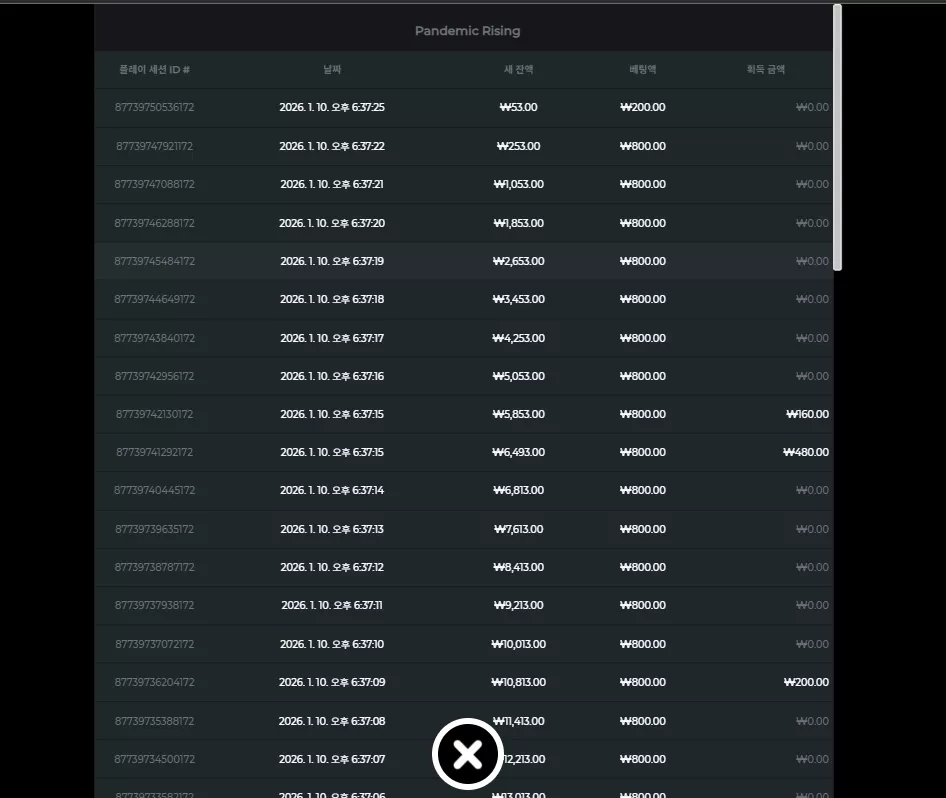
Task: Click the winnings amount ₩160.00
Action: coord(807,414)
